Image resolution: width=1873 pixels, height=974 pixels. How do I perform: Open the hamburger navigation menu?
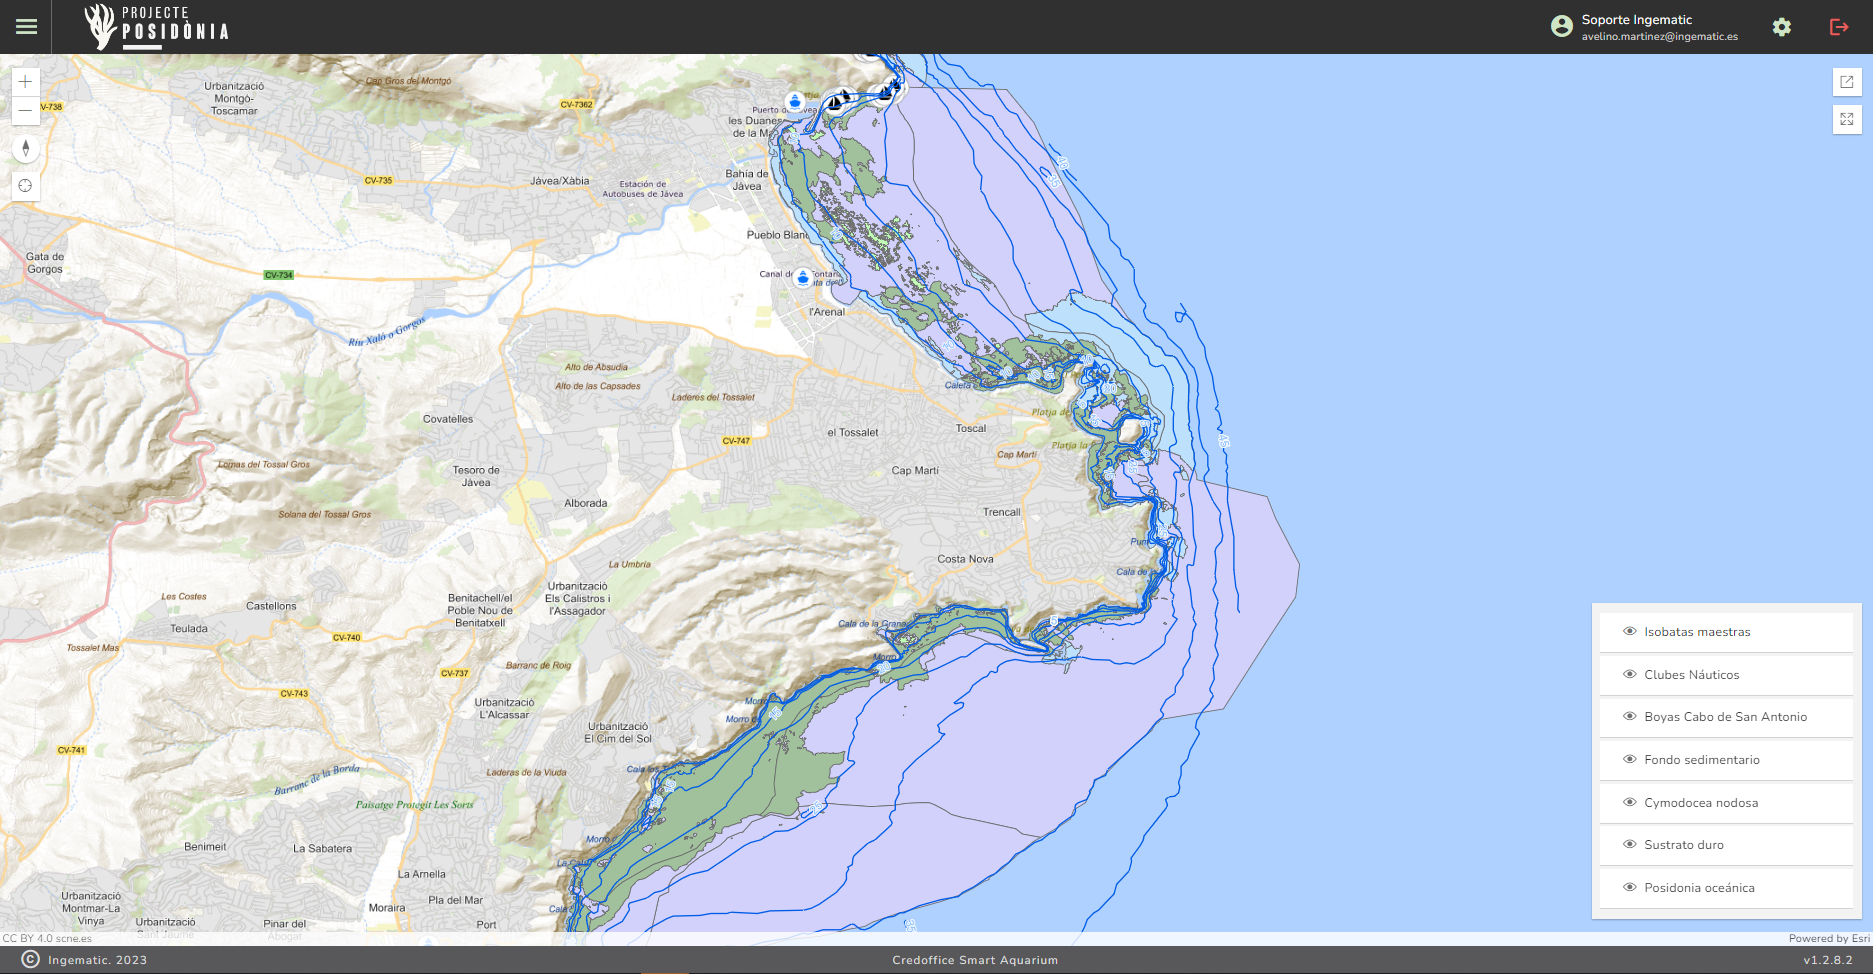pyautogui.click(x=27, y=27)
